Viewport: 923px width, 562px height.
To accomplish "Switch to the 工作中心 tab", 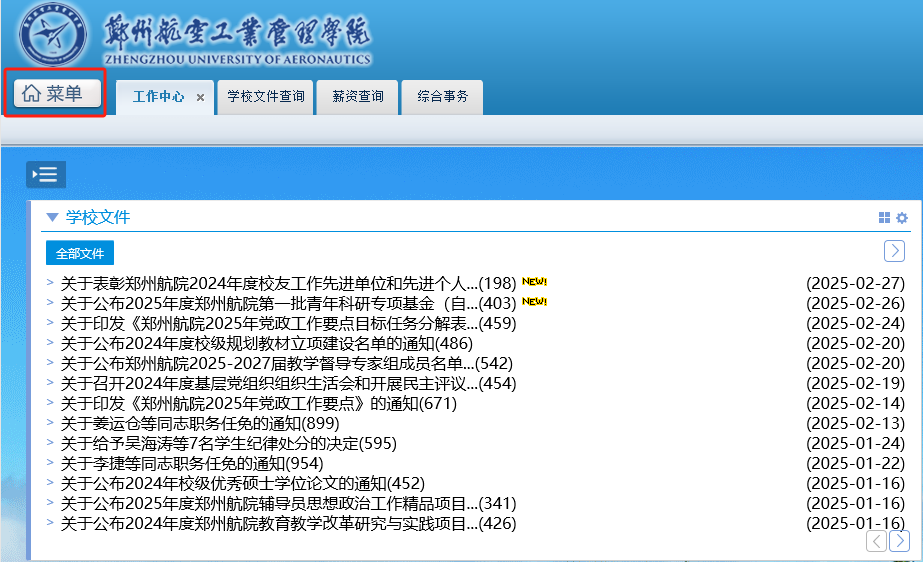I will click(158, 97).
